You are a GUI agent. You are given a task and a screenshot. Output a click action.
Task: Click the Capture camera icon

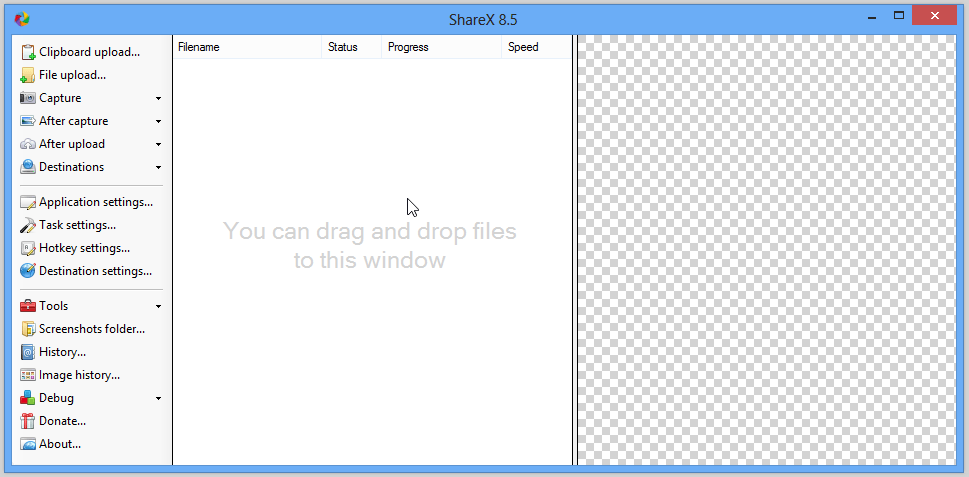click(x=28, y=98)
